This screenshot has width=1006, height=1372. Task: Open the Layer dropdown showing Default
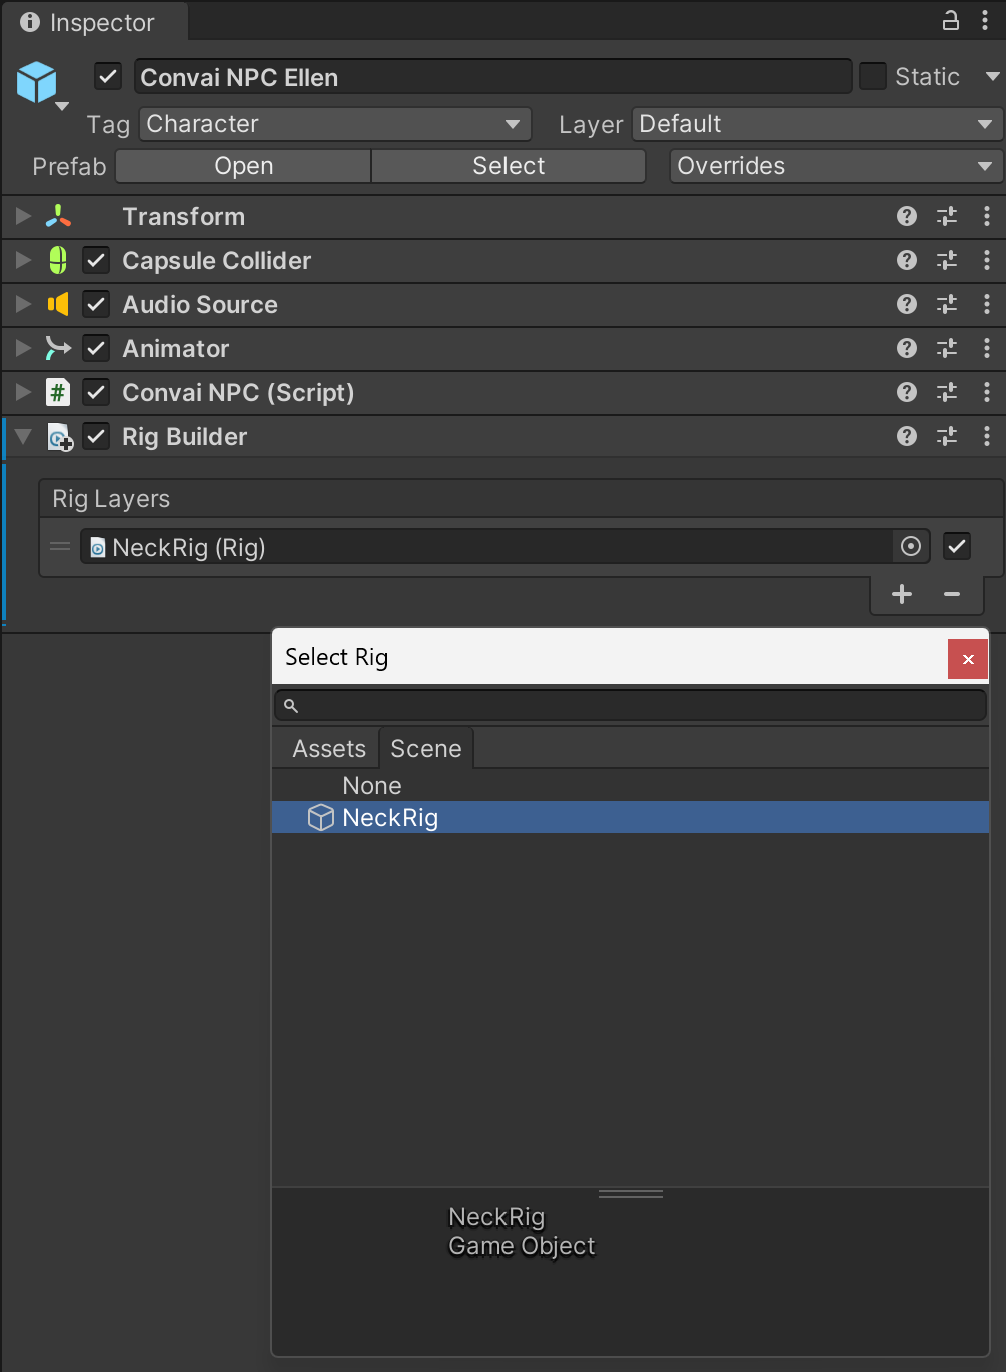pyautogui.click(x=817, y=124)
